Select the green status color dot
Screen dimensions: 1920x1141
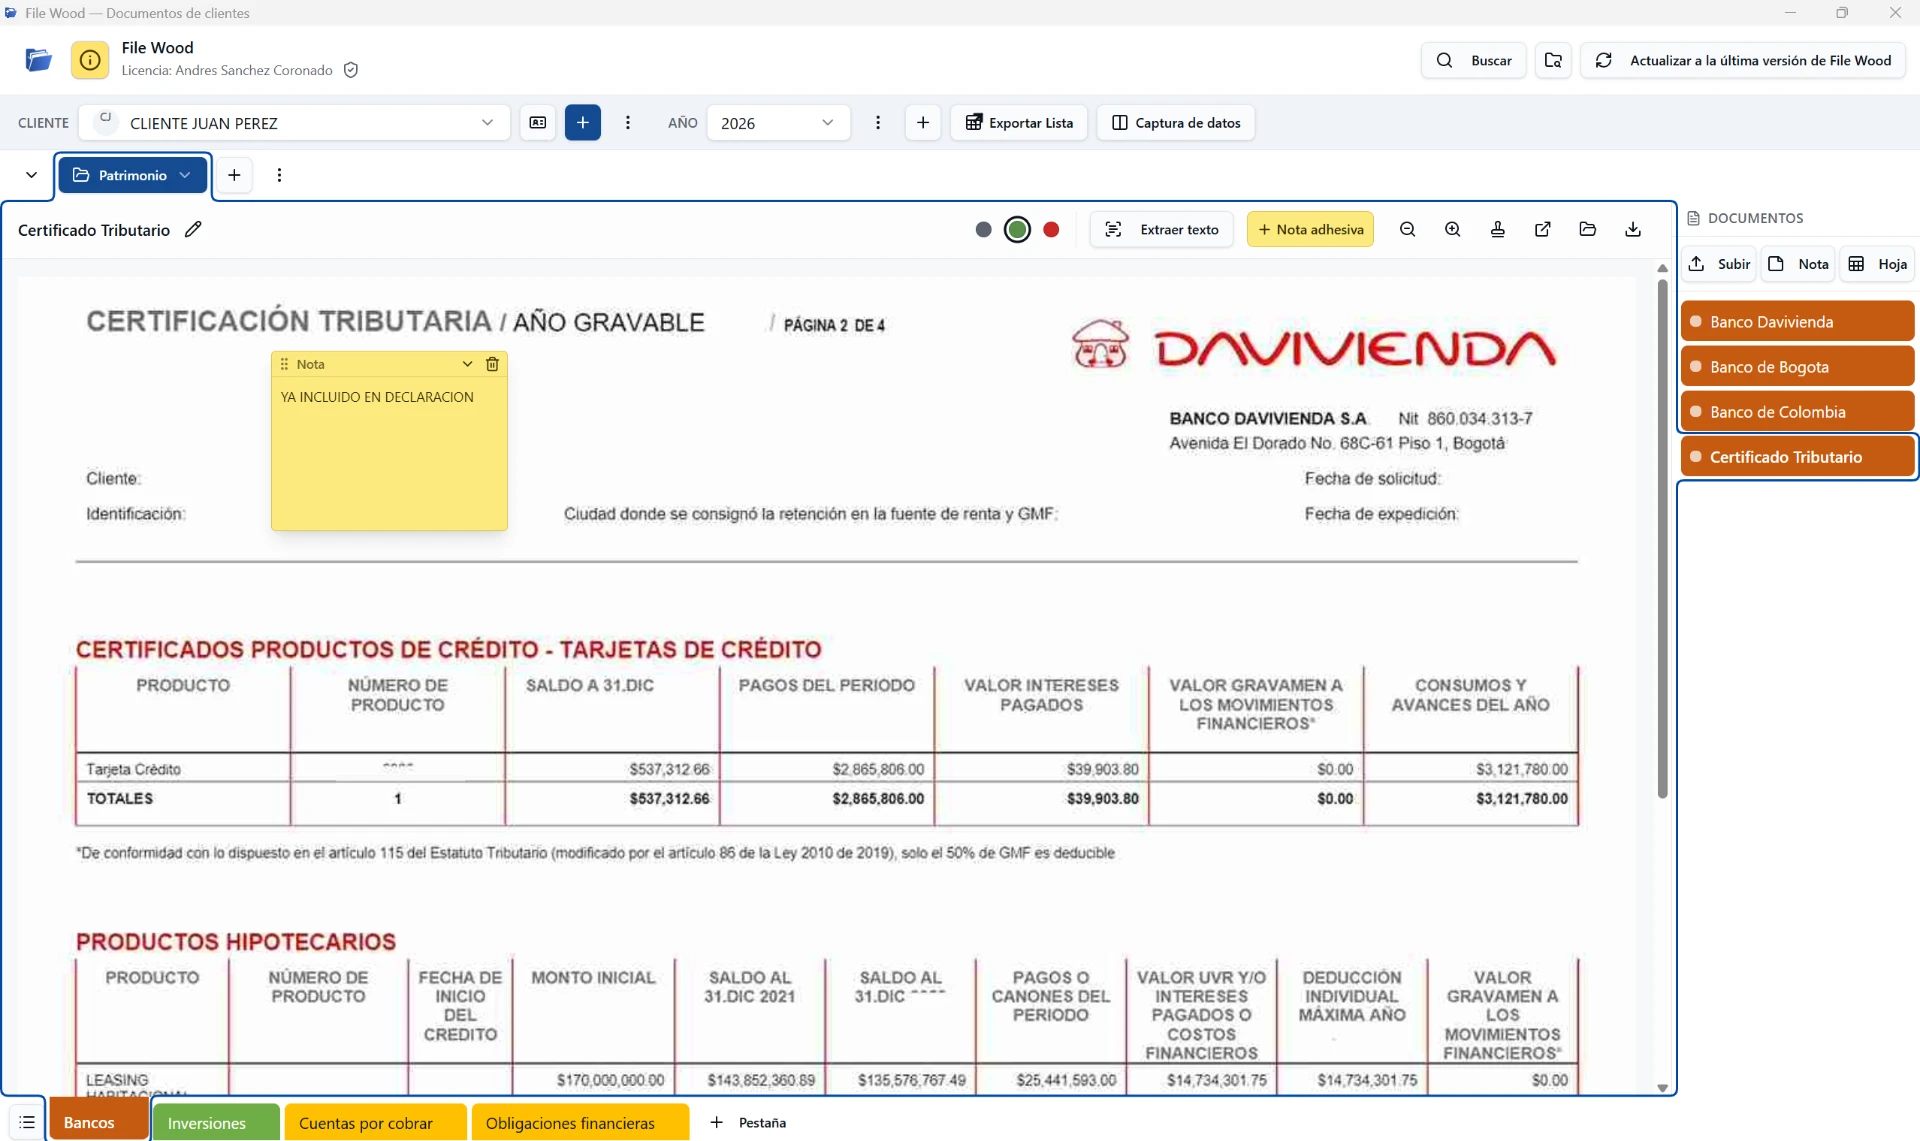click(1017, 229)
